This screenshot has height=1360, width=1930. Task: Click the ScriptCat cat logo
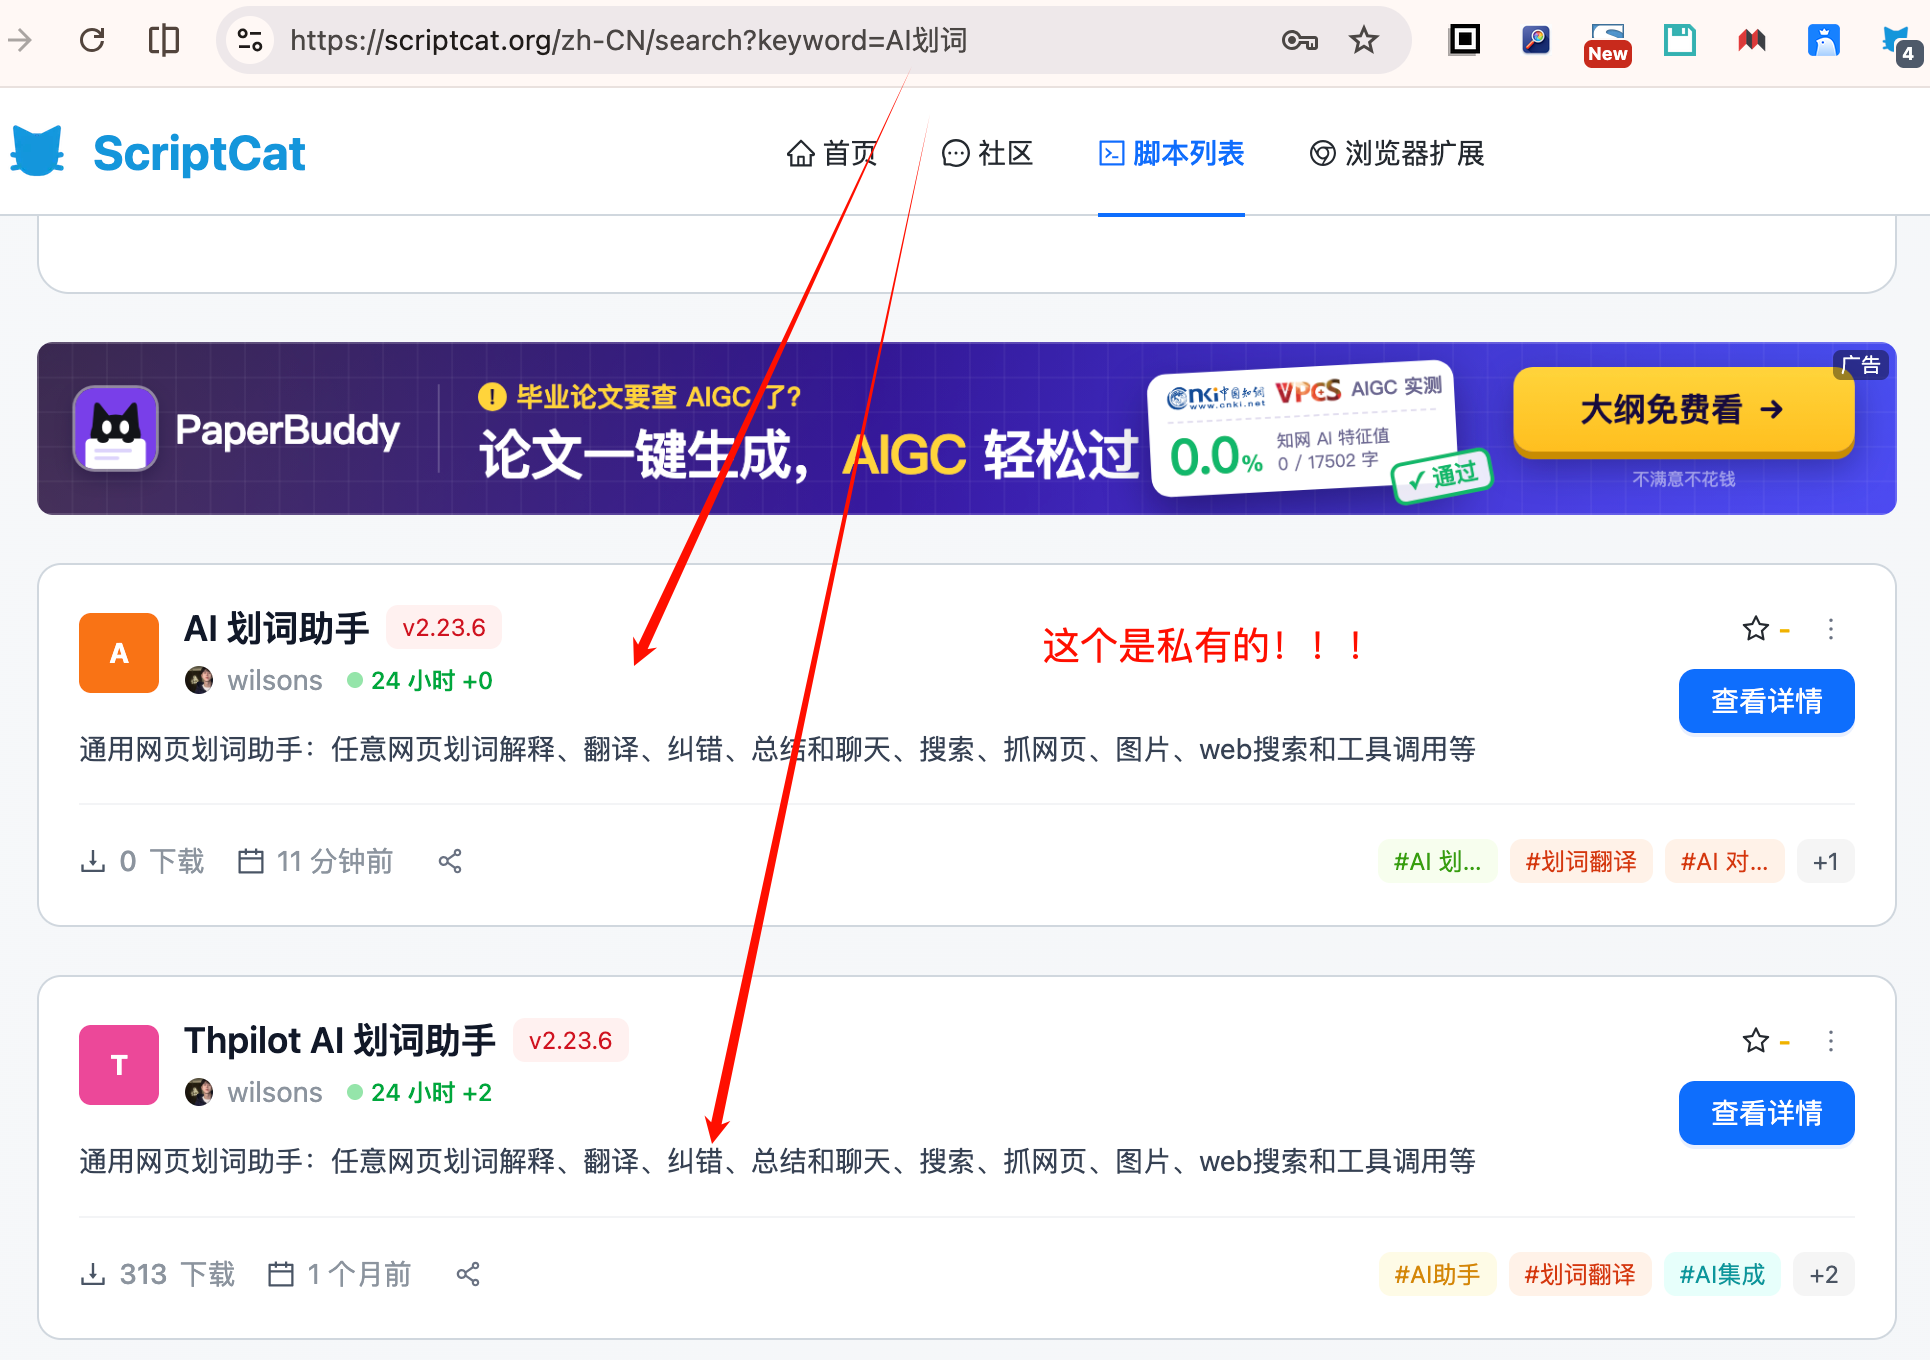point(38,152)
